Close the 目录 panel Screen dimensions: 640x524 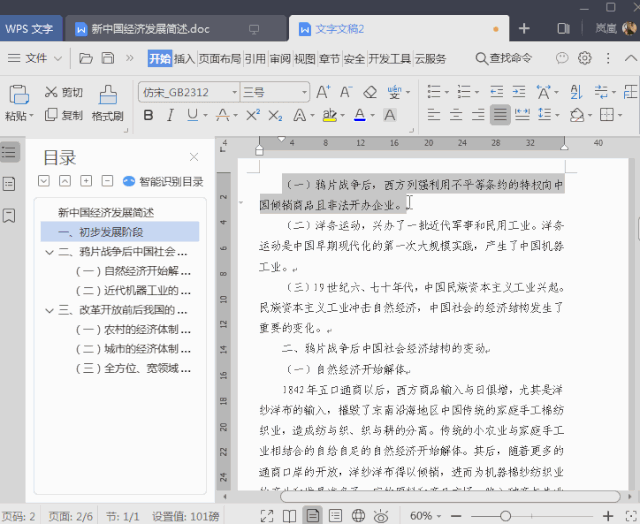pos(194,157)
